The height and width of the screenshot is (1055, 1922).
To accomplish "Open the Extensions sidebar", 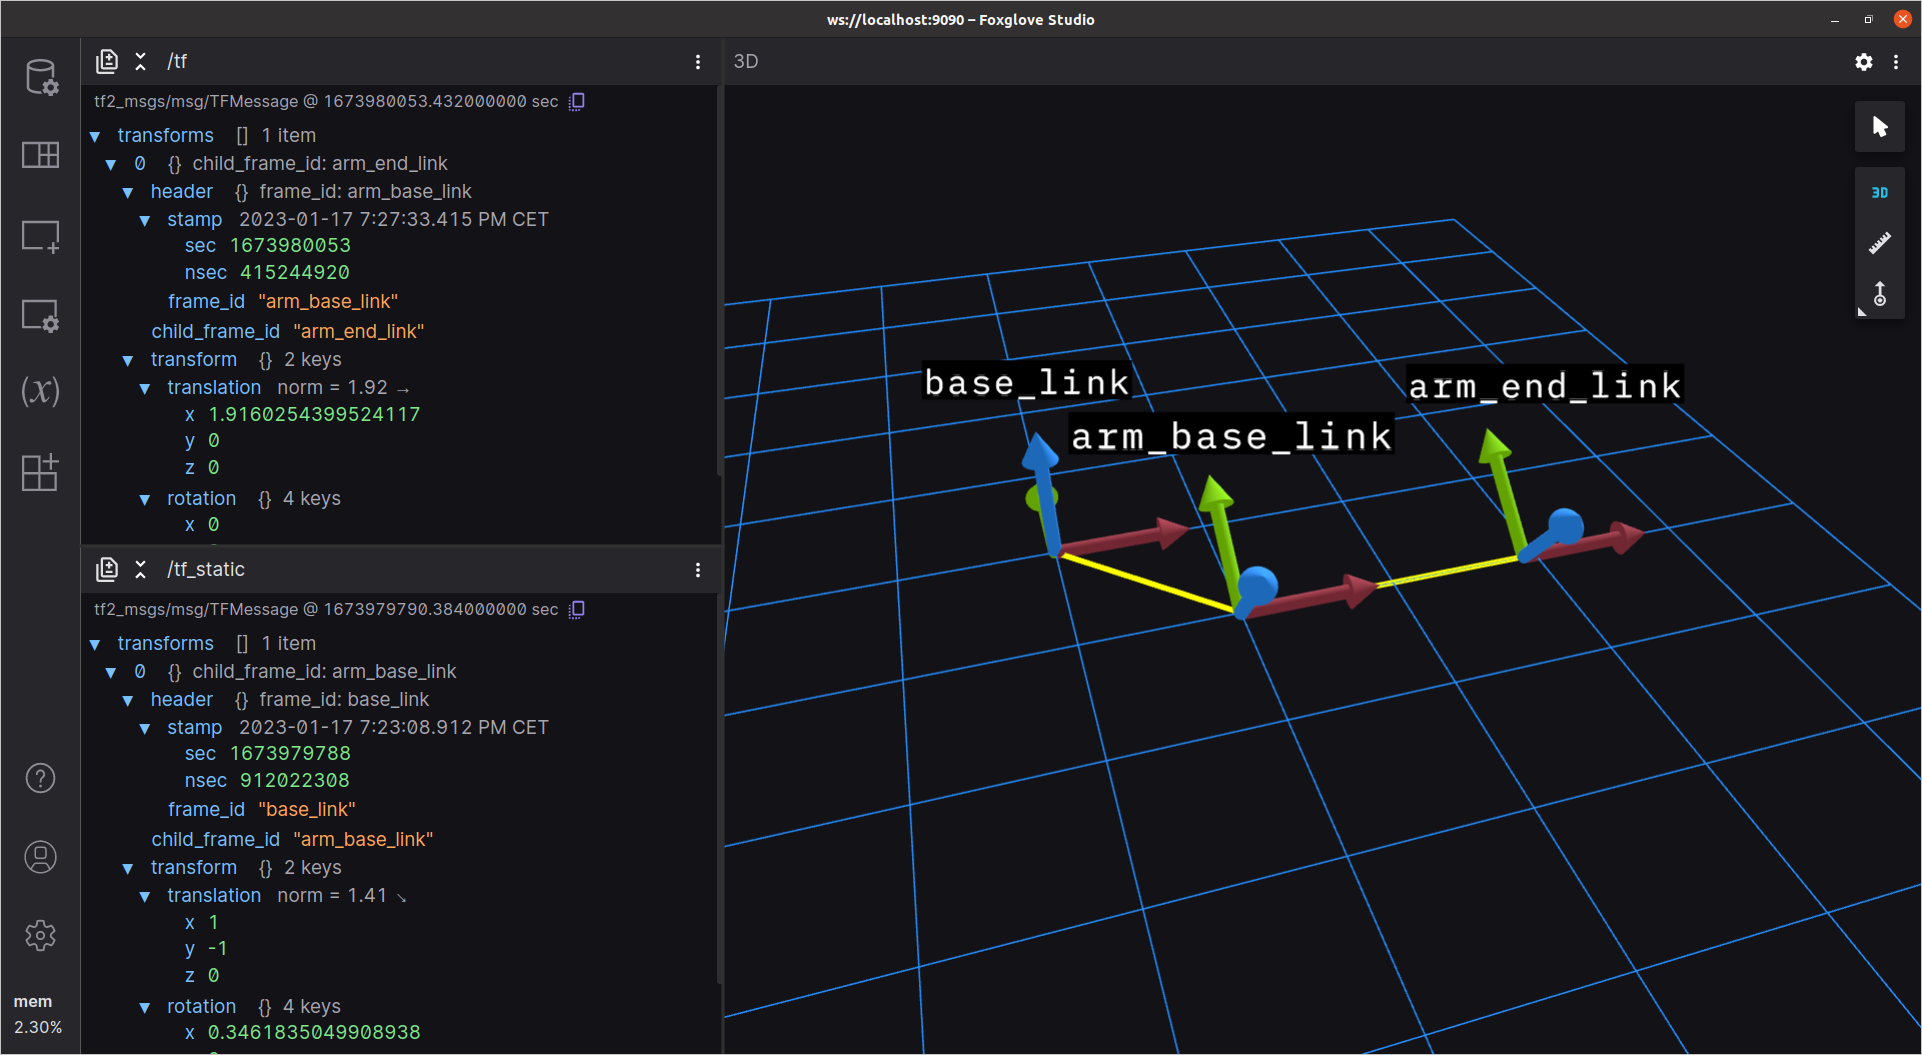I will [40, 473].
